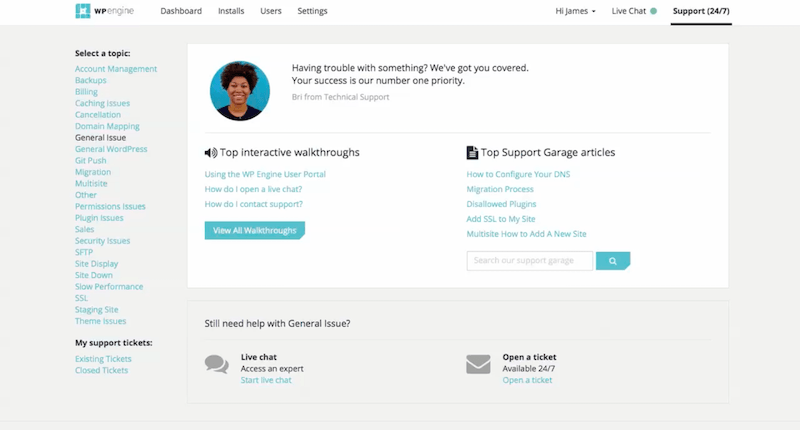This screenshot has width=800, height=430.
Task: Click the document icon beside Support Garage articles
Action: [x=472, y=153]
